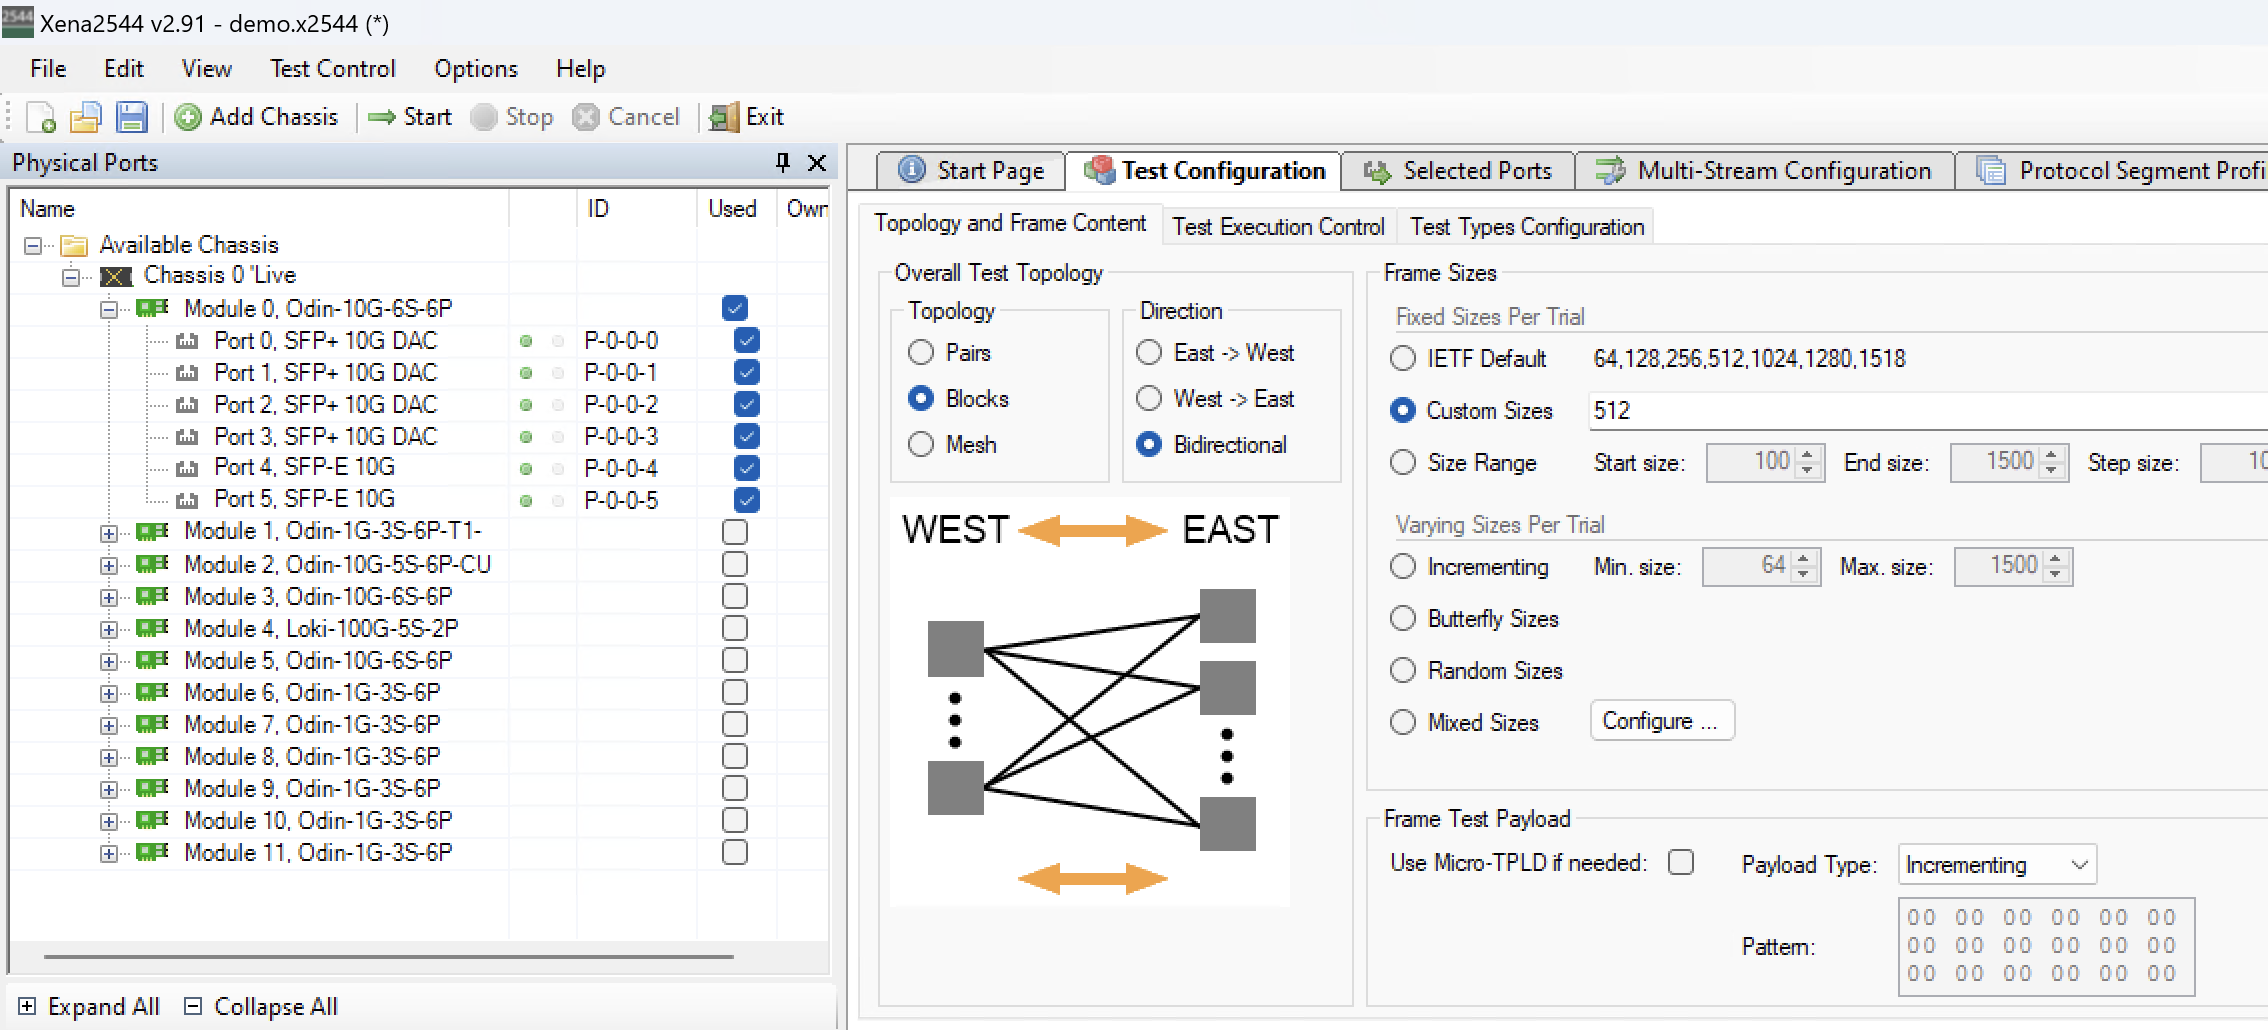
Task: Check the Used box for Module 11
Action: coord(735,852)
